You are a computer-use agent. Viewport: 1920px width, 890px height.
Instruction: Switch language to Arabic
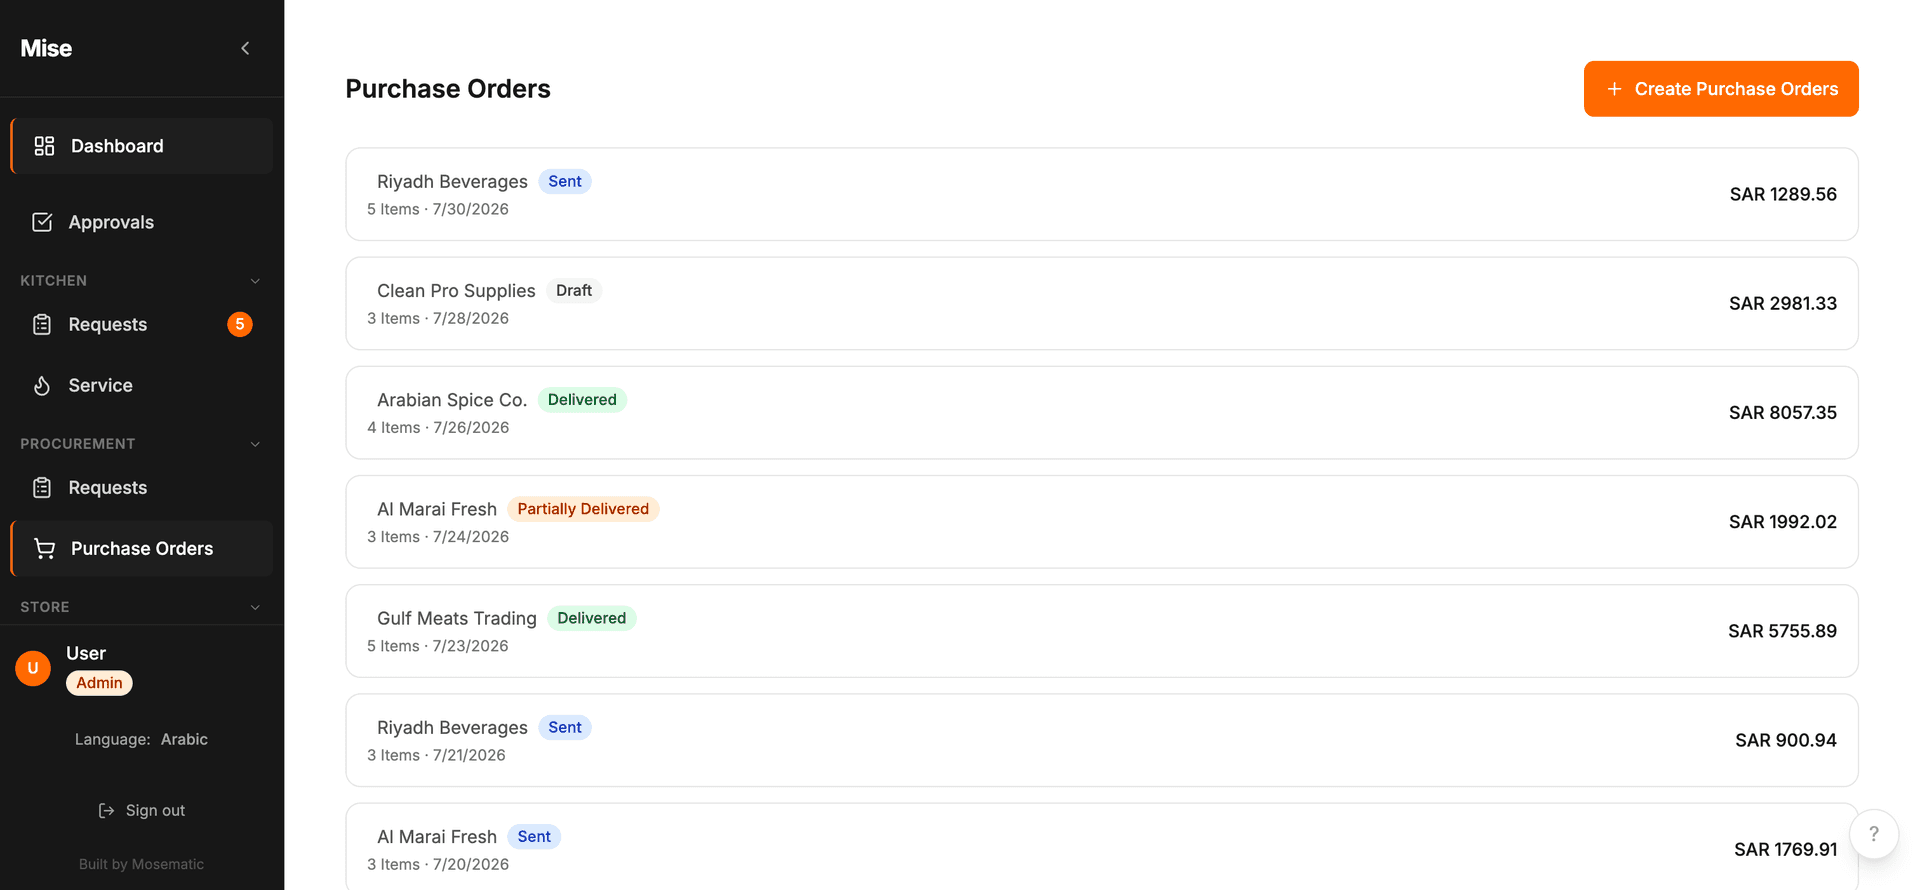click(184, 739)
